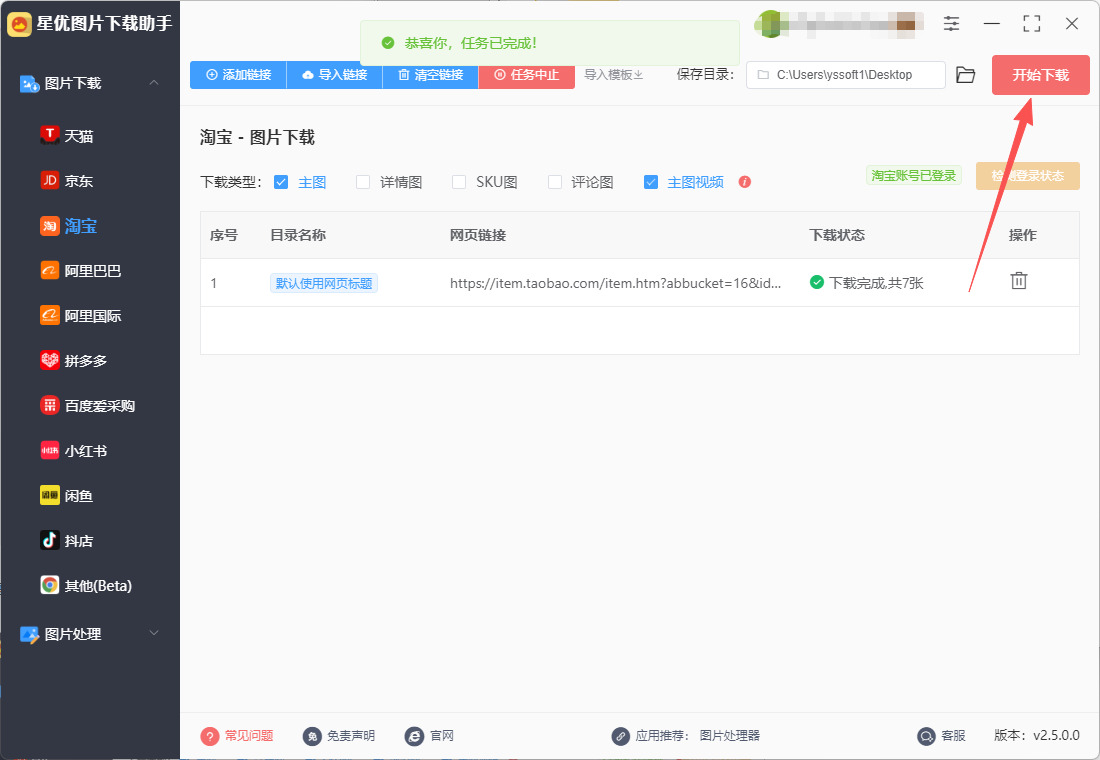This screenshot has height=760, width=1100.
Task: Click 导入链接 button
Action: click(335, 74)
